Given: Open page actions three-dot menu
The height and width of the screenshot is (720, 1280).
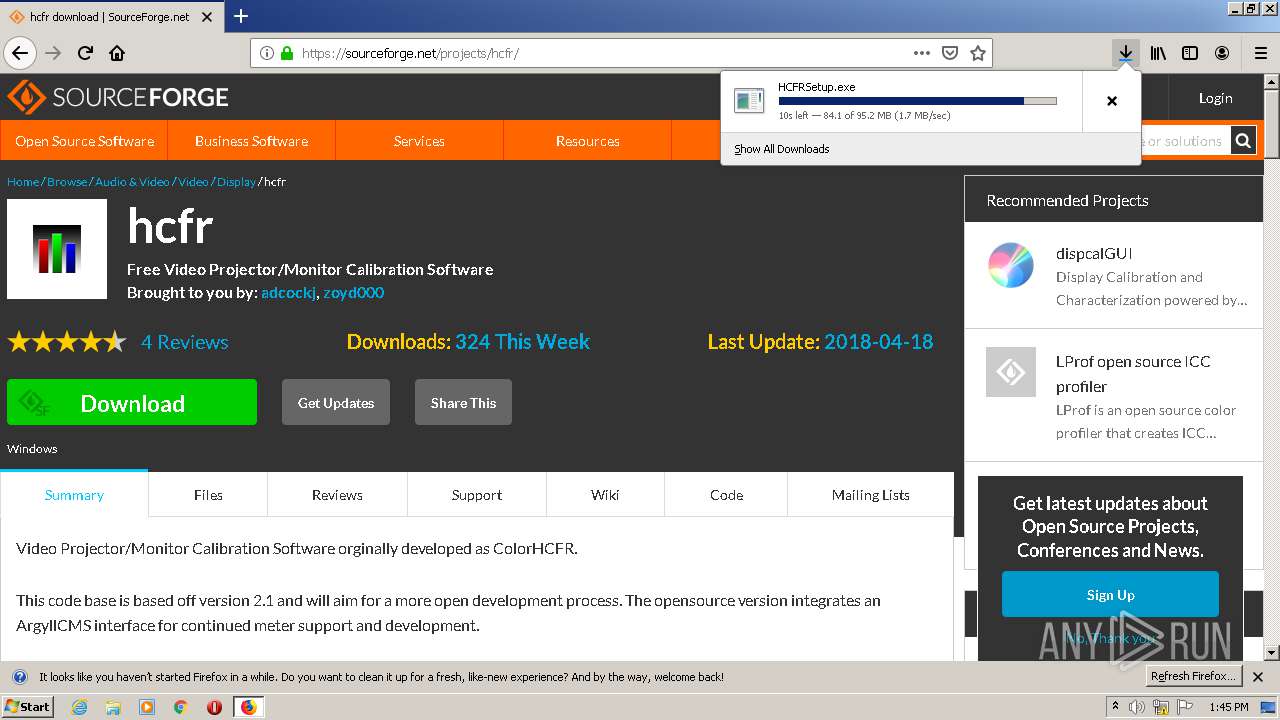Looking at the screenshot, I should click(x=922, y=53).
